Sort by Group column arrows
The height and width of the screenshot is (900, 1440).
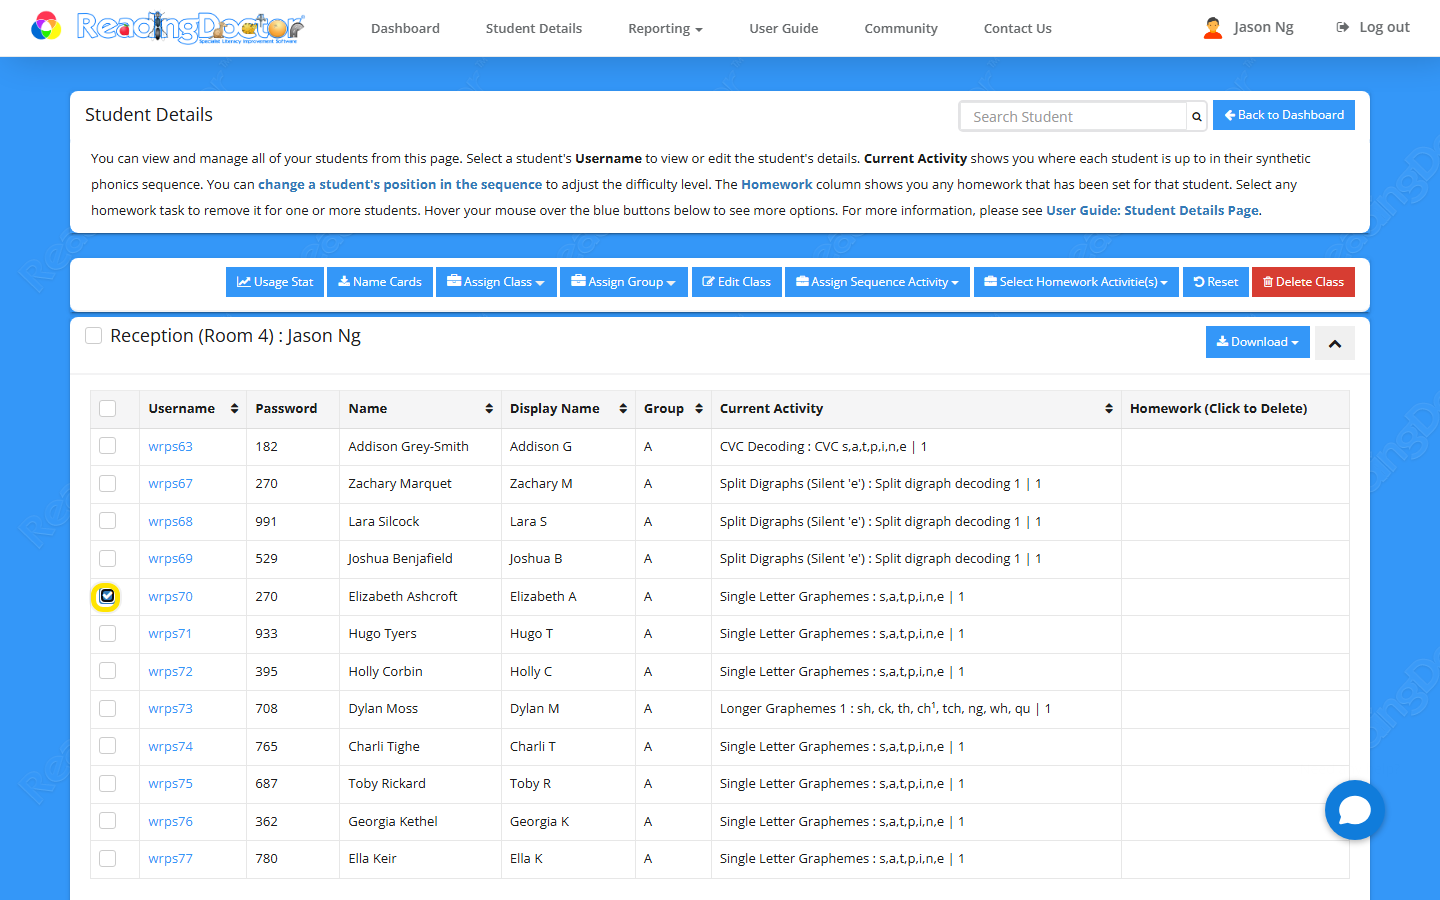pyautogui.click(x=699, y=408)
